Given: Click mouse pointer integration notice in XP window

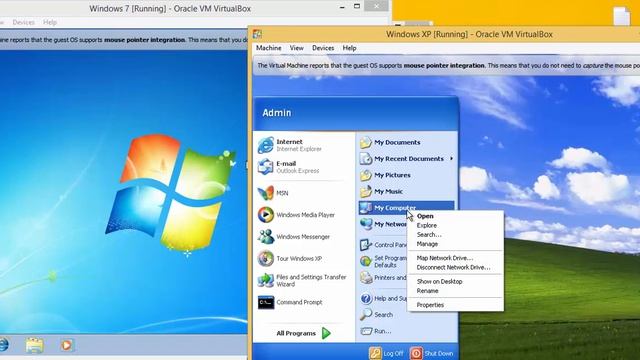Looking at the screenshot, I should point(446,65).
